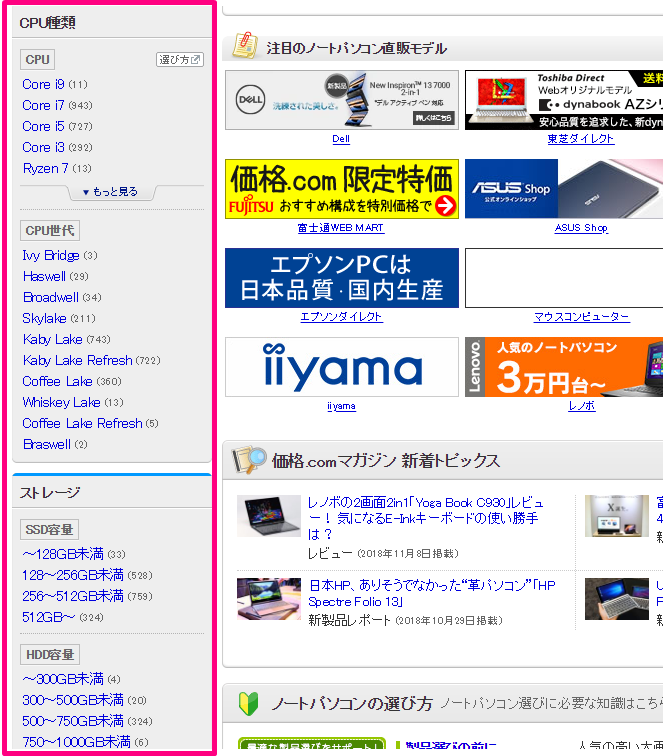Open the Dell text link

coord(341,139)
